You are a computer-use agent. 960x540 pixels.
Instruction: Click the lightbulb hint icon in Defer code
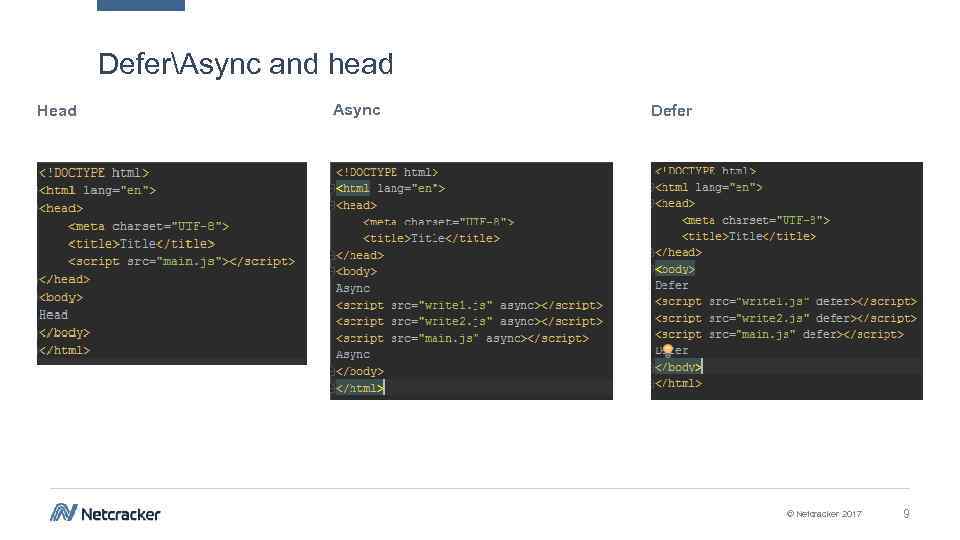[x=667, y=350]
